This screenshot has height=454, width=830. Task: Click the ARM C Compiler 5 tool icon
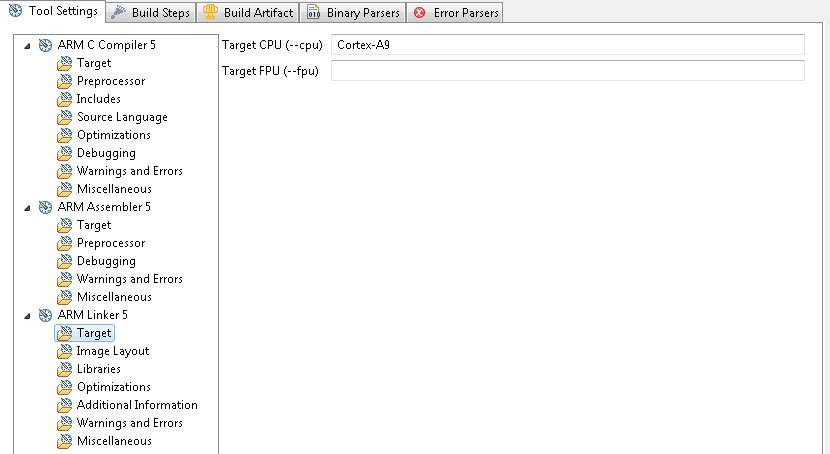click(x=46, y=45)
